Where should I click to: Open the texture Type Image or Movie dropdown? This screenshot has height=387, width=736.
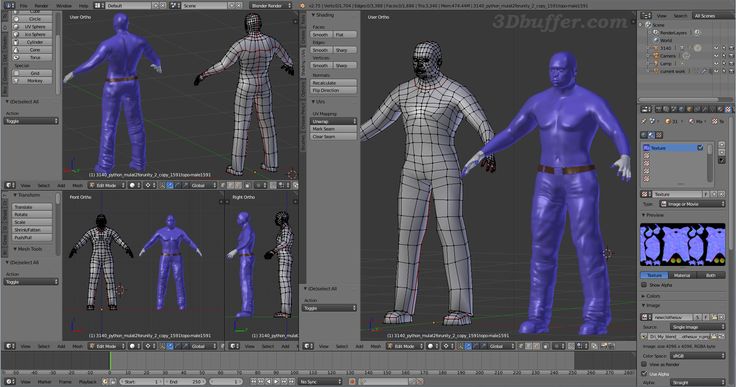coord(692,204)
